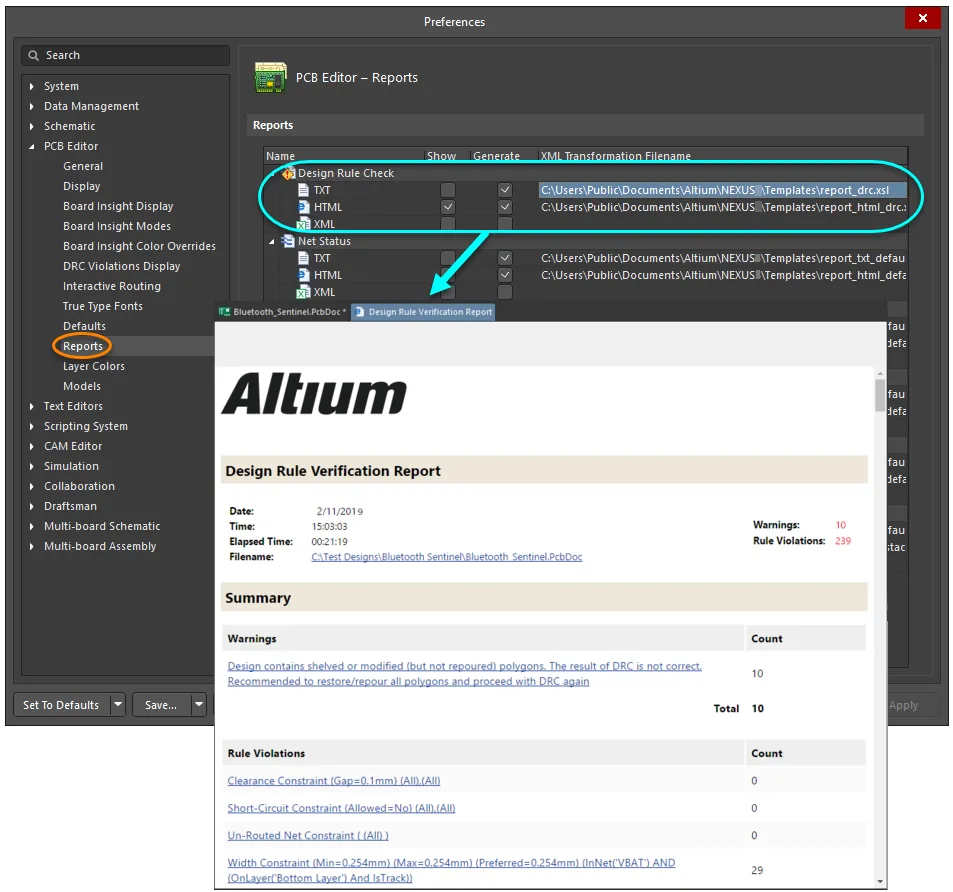Screen dimensions: 953x892
Task: Select the Net Status TXT template path cell
Action: (x=723, y=258)
